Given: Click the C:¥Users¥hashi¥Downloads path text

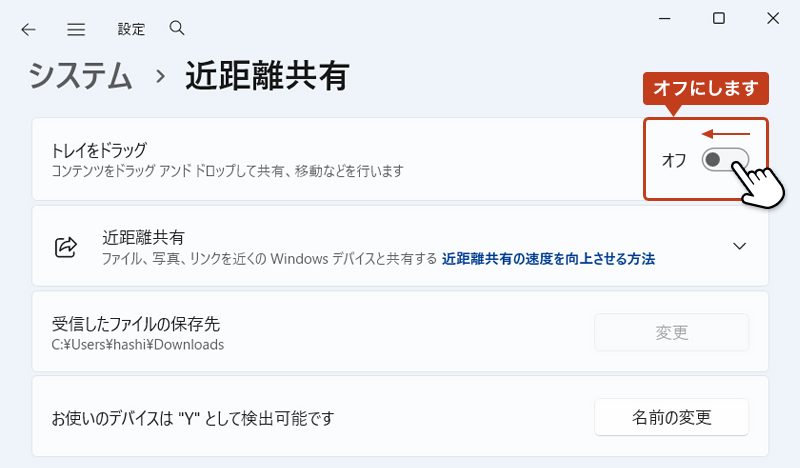Looking at the screenshot, I should coord(138,345).
